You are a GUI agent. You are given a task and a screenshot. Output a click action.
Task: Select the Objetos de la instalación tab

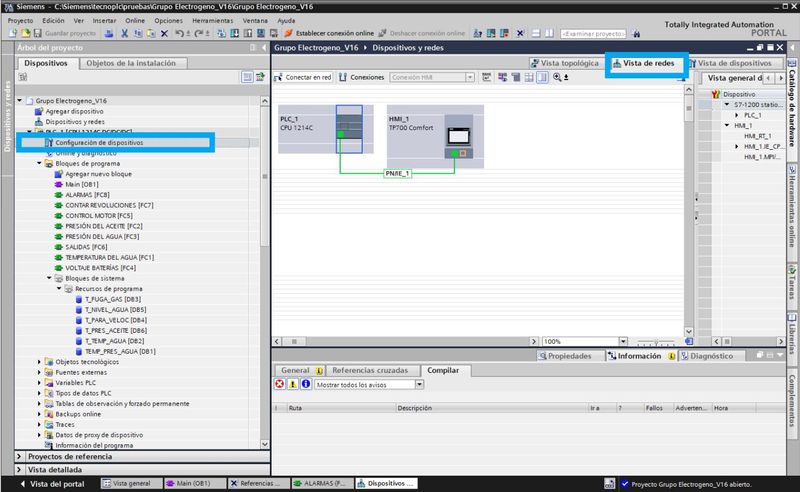(131, 63)
